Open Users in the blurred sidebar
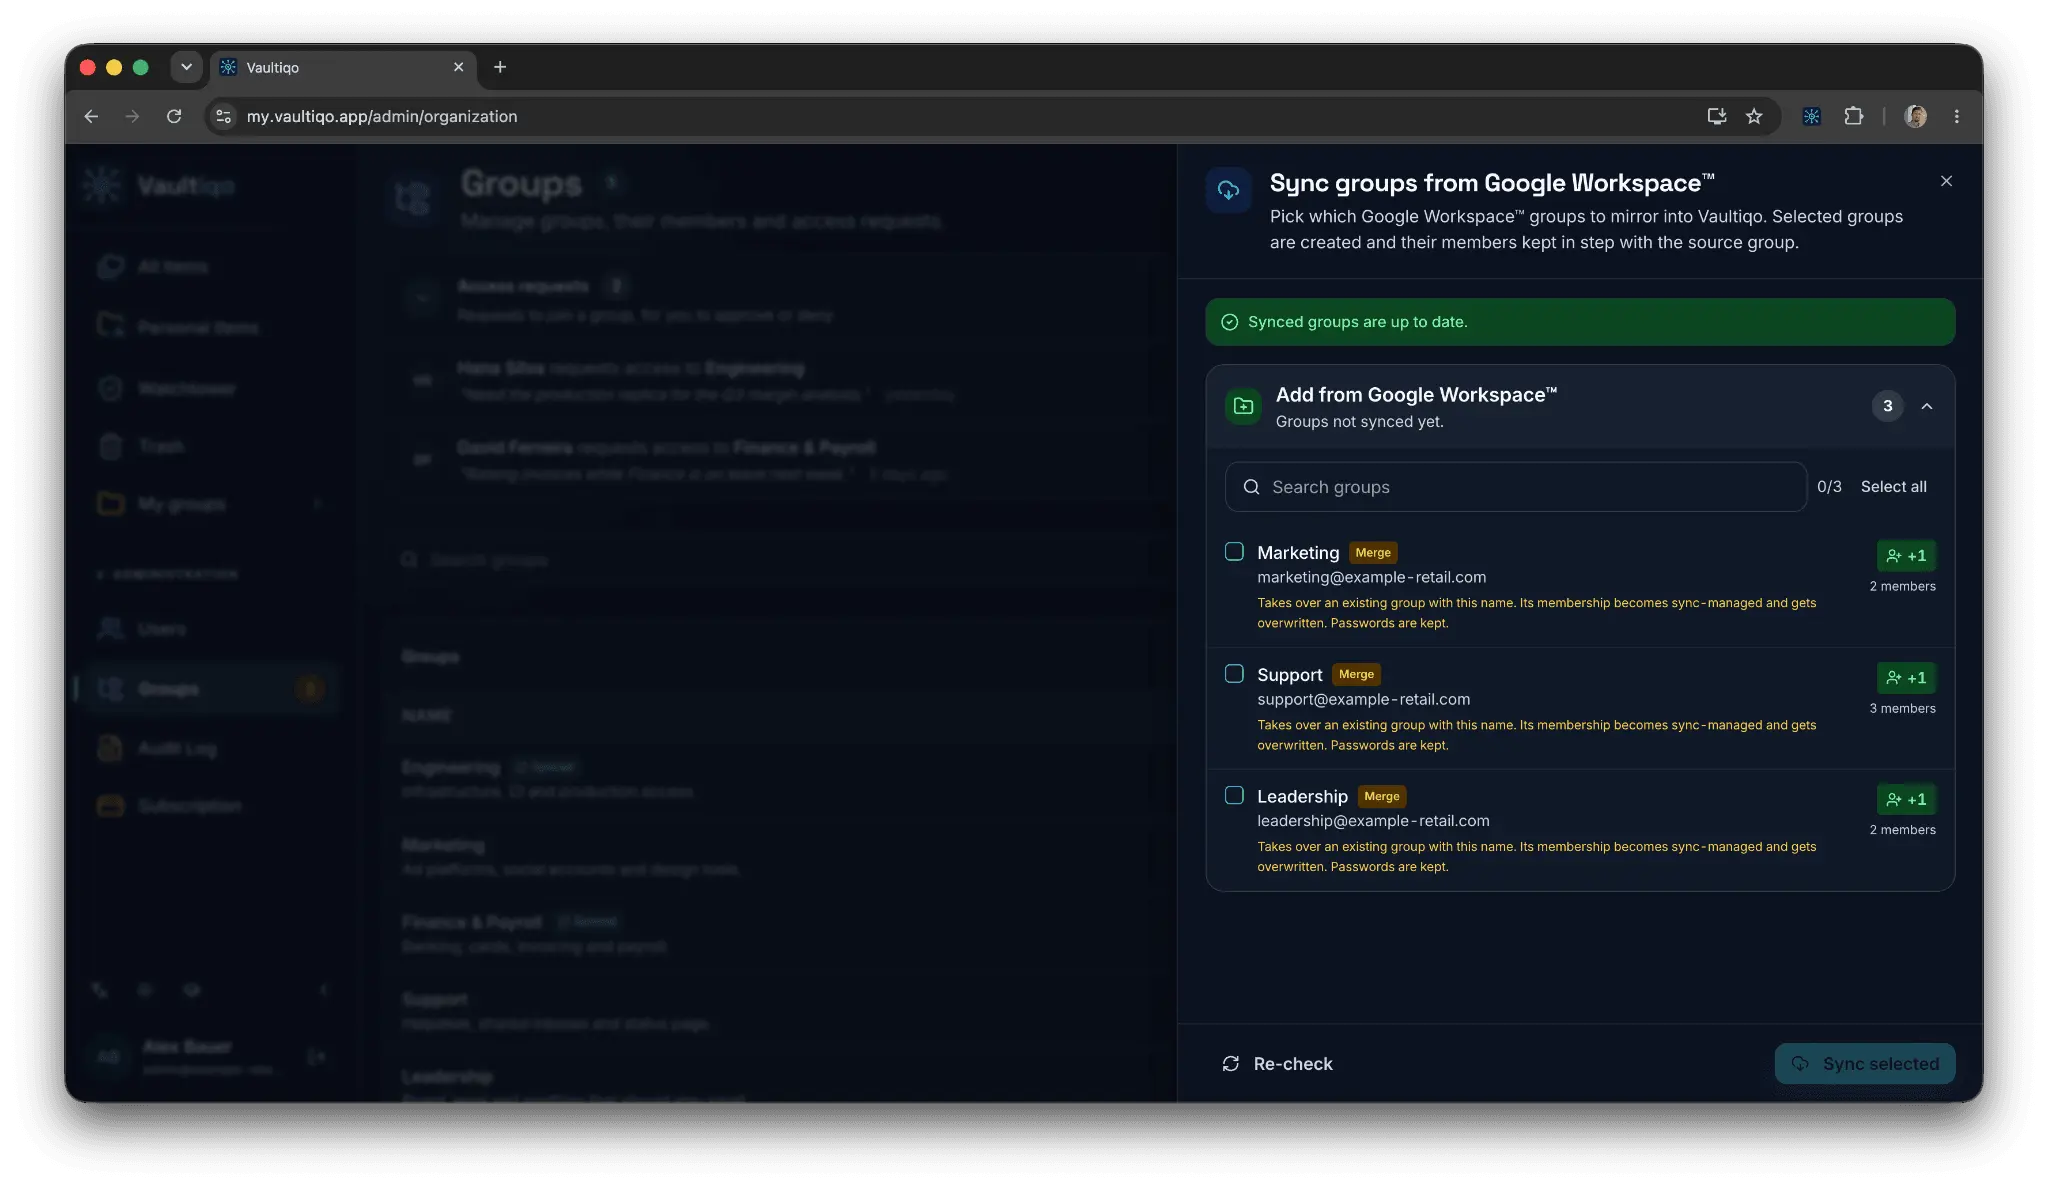 pyautogui.click(x=162, y=629)
